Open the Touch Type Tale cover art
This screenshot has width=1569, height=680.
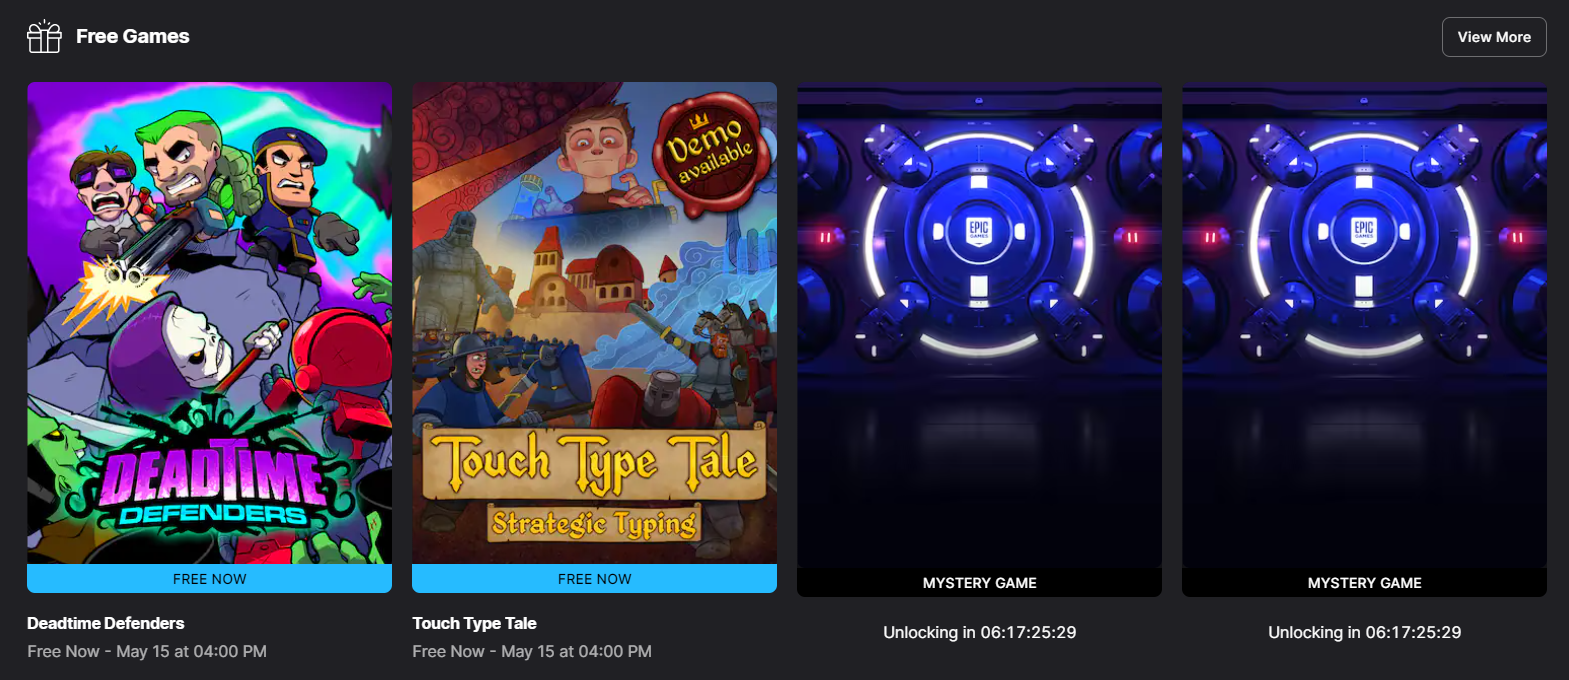(x=594, y=323)
